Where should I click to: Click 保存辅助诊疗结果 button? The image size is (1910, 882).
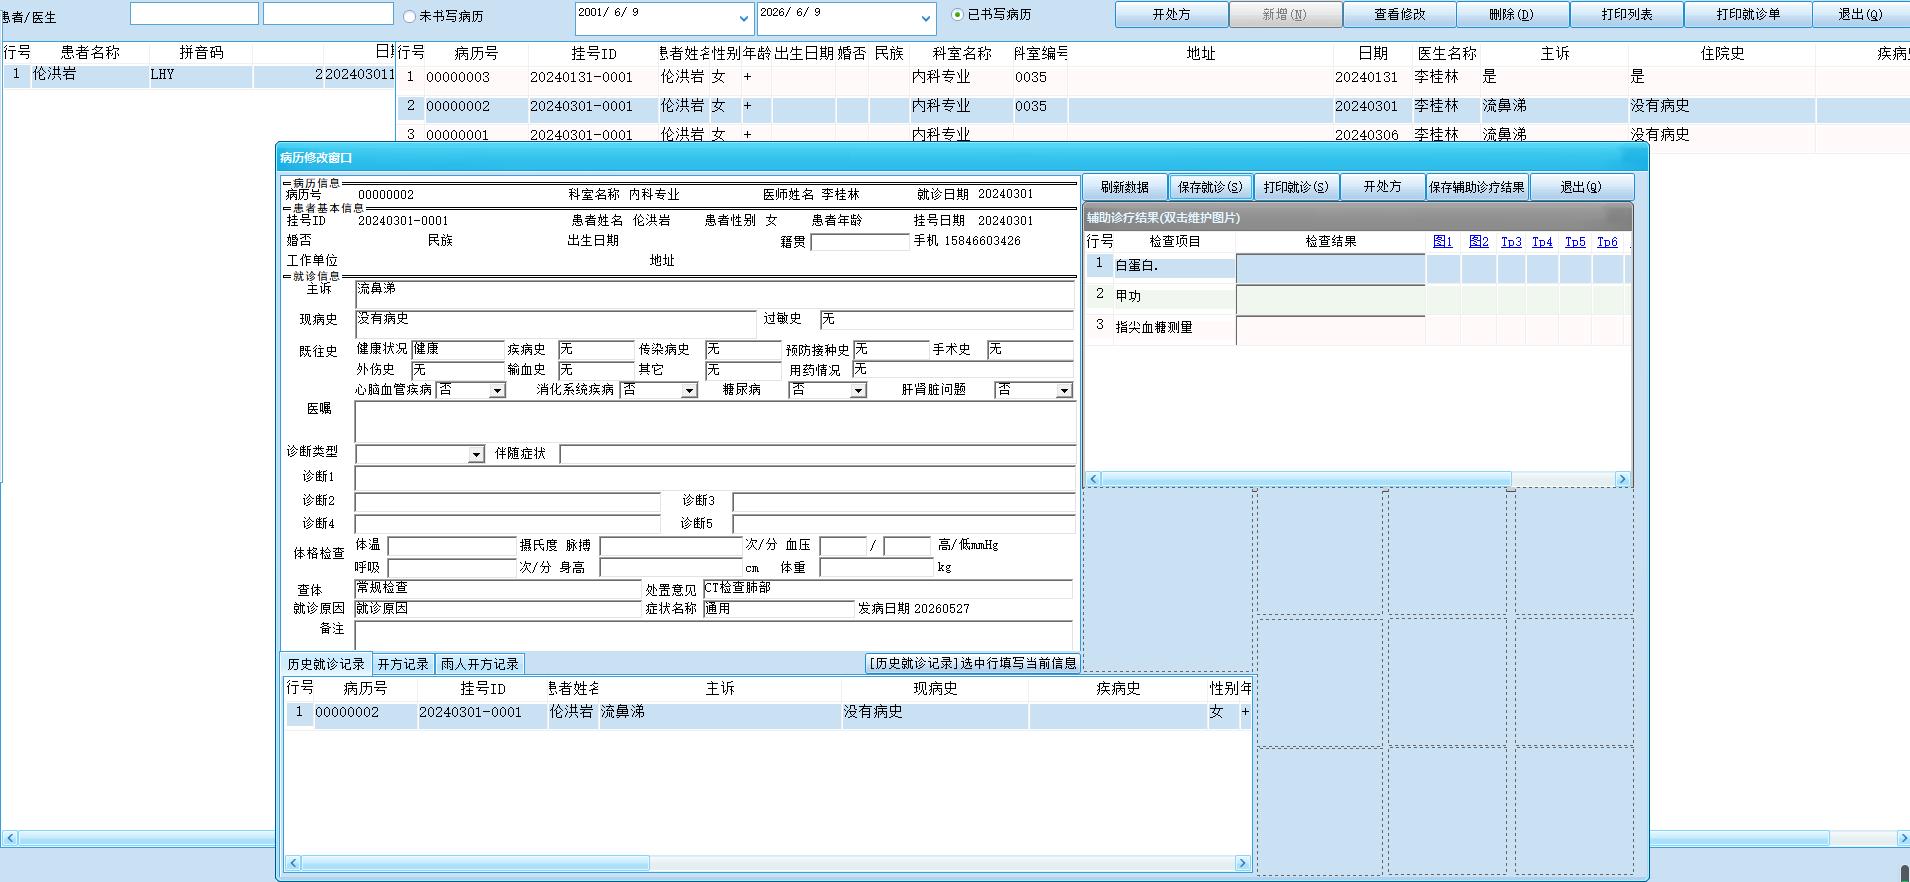pyautogui.click(x=1476, y=187)
